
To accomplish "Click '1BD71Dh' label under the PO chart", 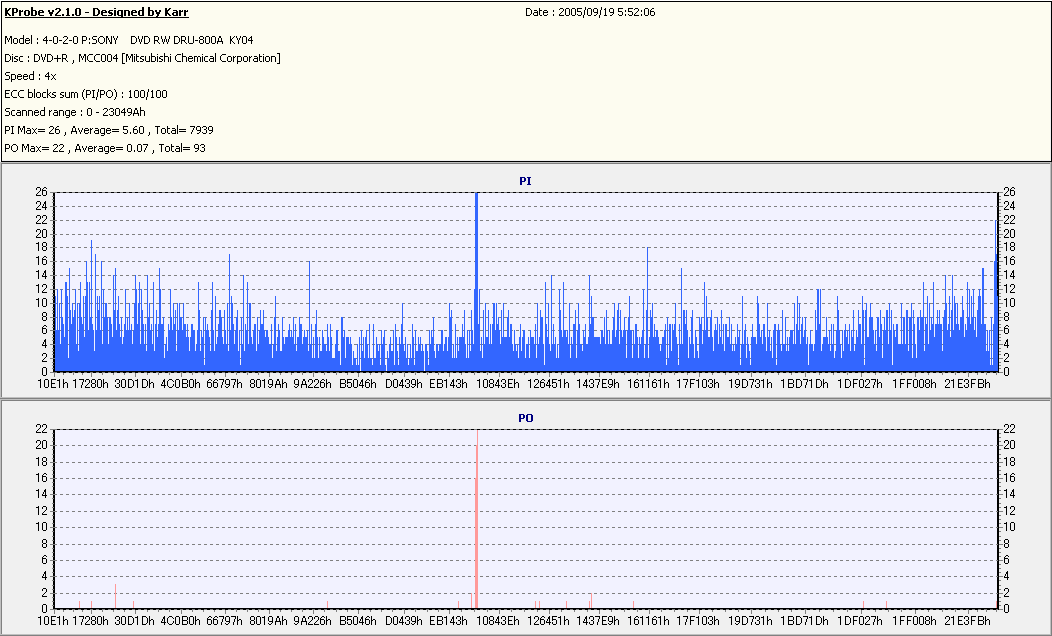I will [804, 621].
